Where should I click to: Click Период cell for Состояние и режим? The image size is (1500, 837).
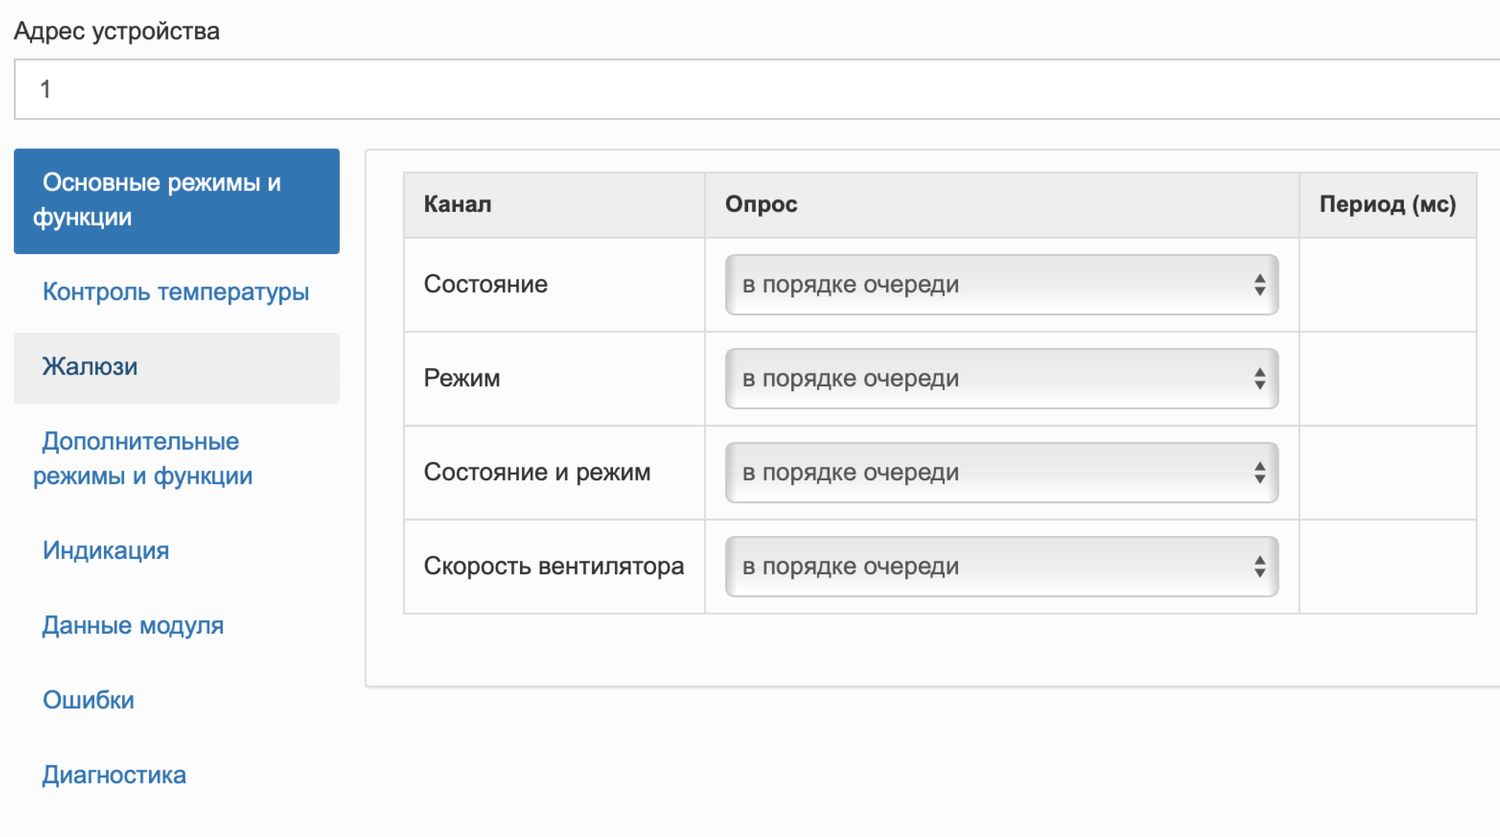(1387, 473)
